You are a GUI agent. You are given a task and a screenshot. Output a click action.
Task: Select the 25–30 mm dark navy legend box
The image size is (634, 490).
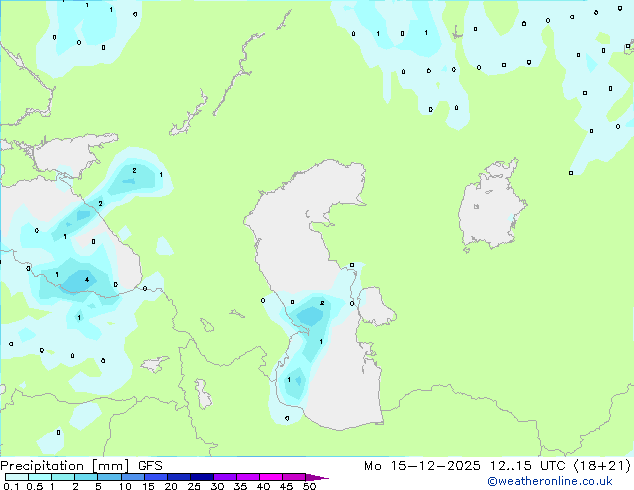tap(202, 477)
